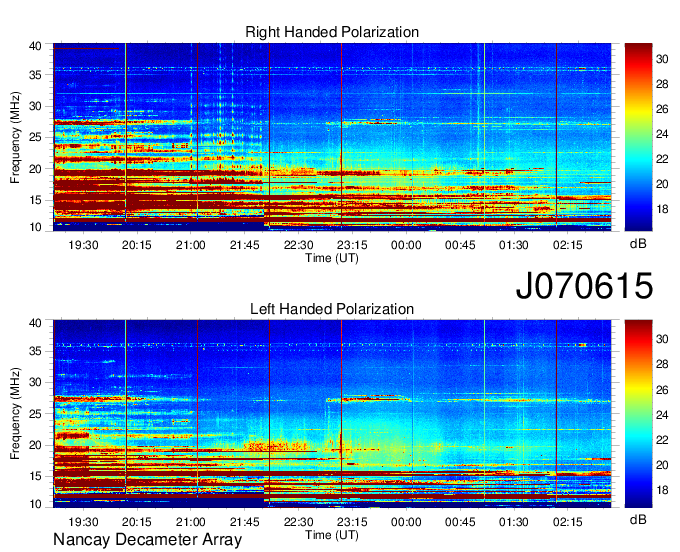
Task: Click the 15 MHz tick of Right Handed plot
Action: (35, 200)
